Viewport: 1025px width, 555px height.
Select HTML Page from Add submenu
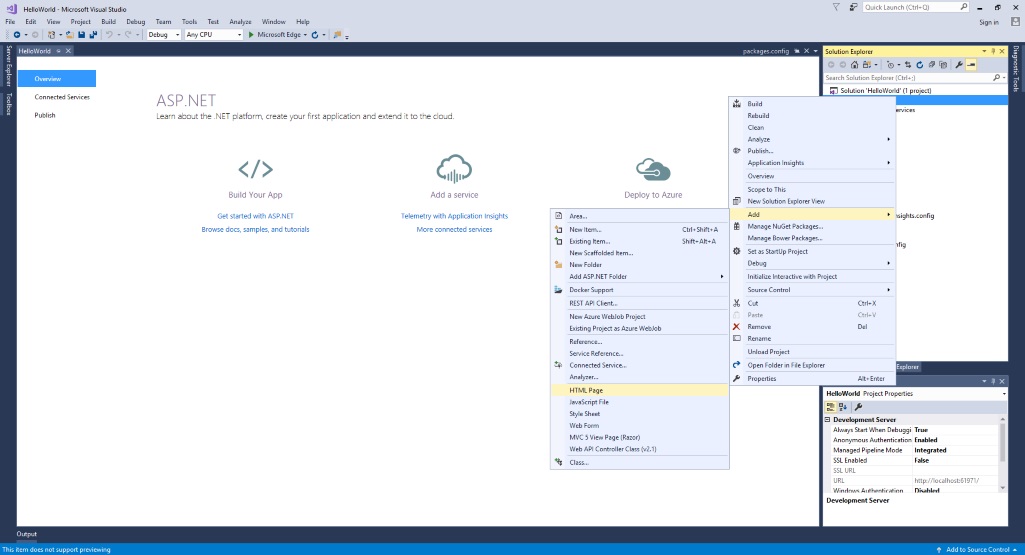click(586, 390)
